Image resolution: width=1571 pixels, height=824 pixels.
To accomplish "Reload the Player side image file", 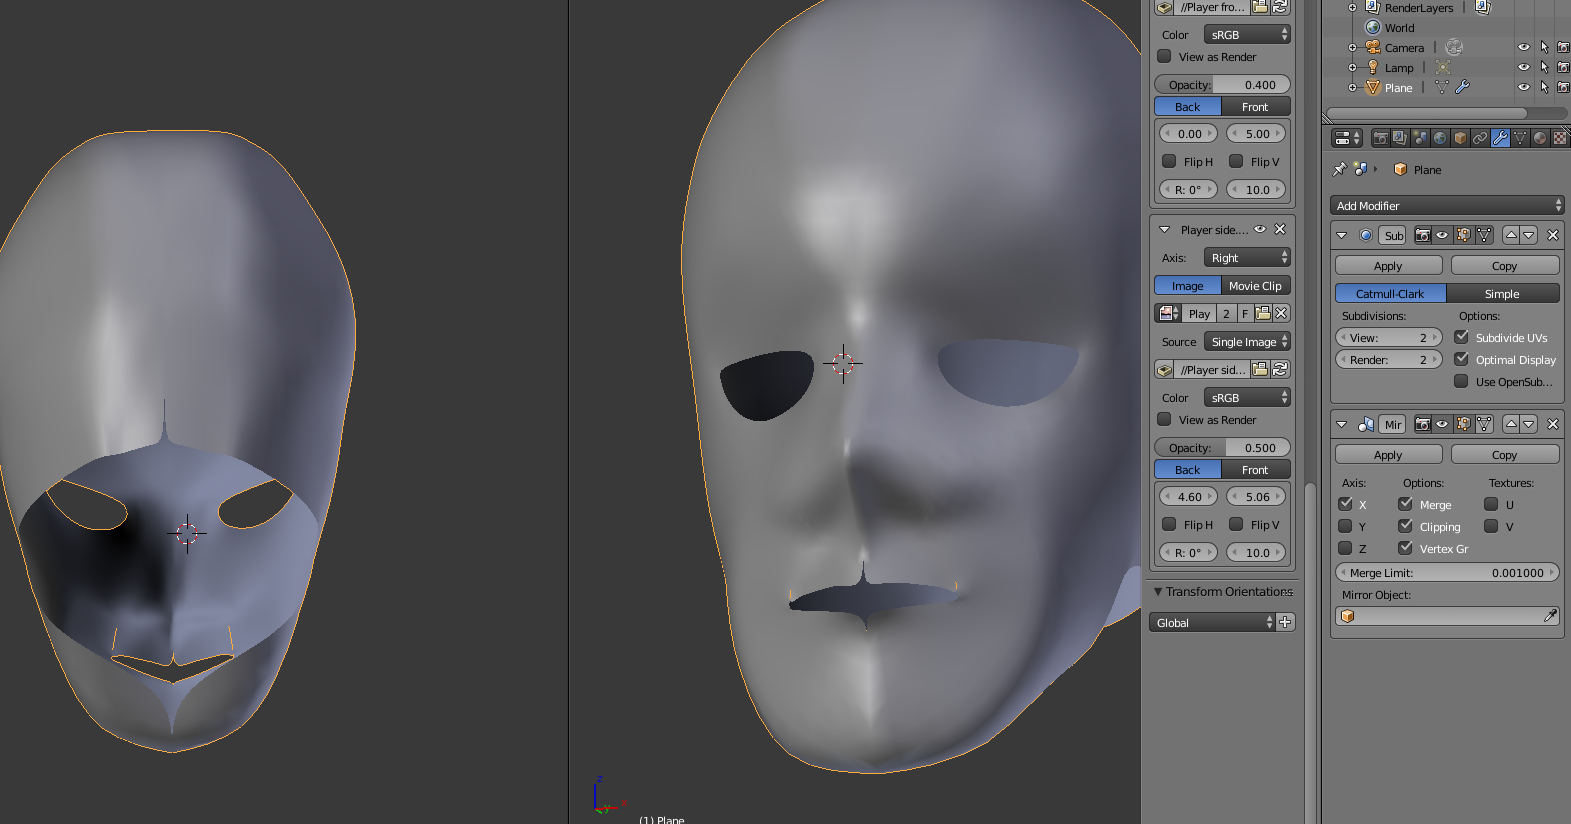I will click(x=1280, y=369).
